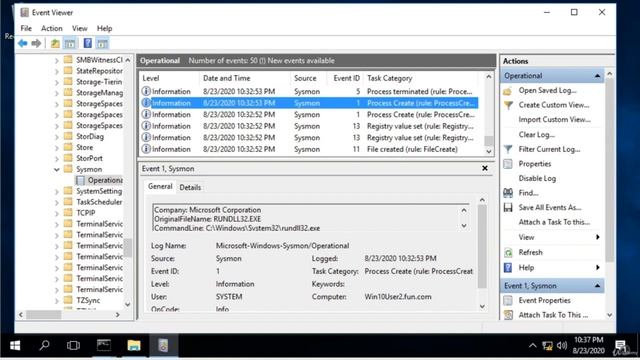This screenshot has width=640, height=360.
Task: Click the Event Viewer taskbar icon
Action: pos(163,346)
